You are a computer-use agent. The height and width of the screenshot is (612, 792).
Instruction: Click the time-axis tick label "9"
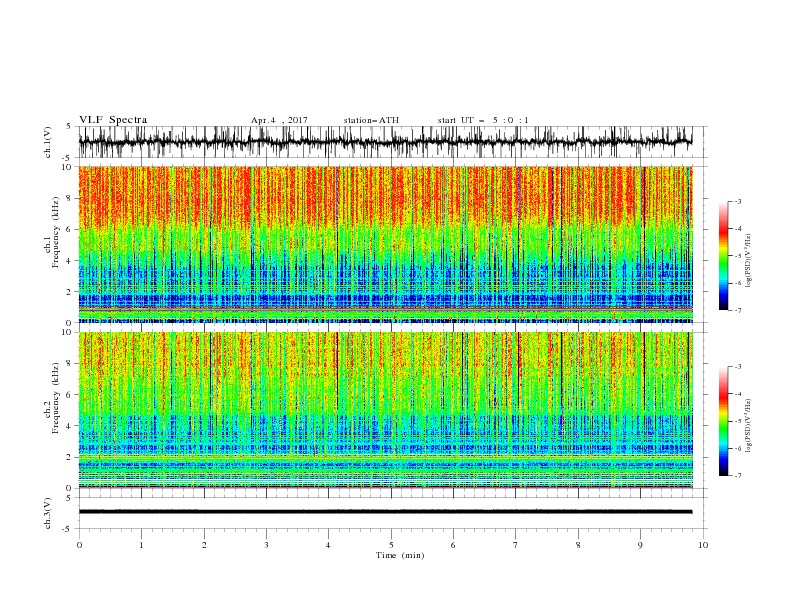point(640,545)
